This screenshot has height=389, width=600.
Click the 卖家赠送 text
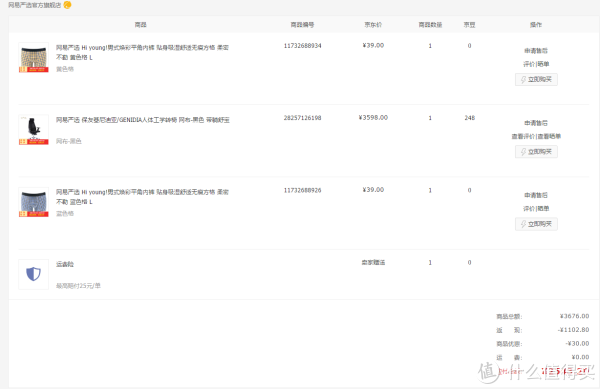373,262
